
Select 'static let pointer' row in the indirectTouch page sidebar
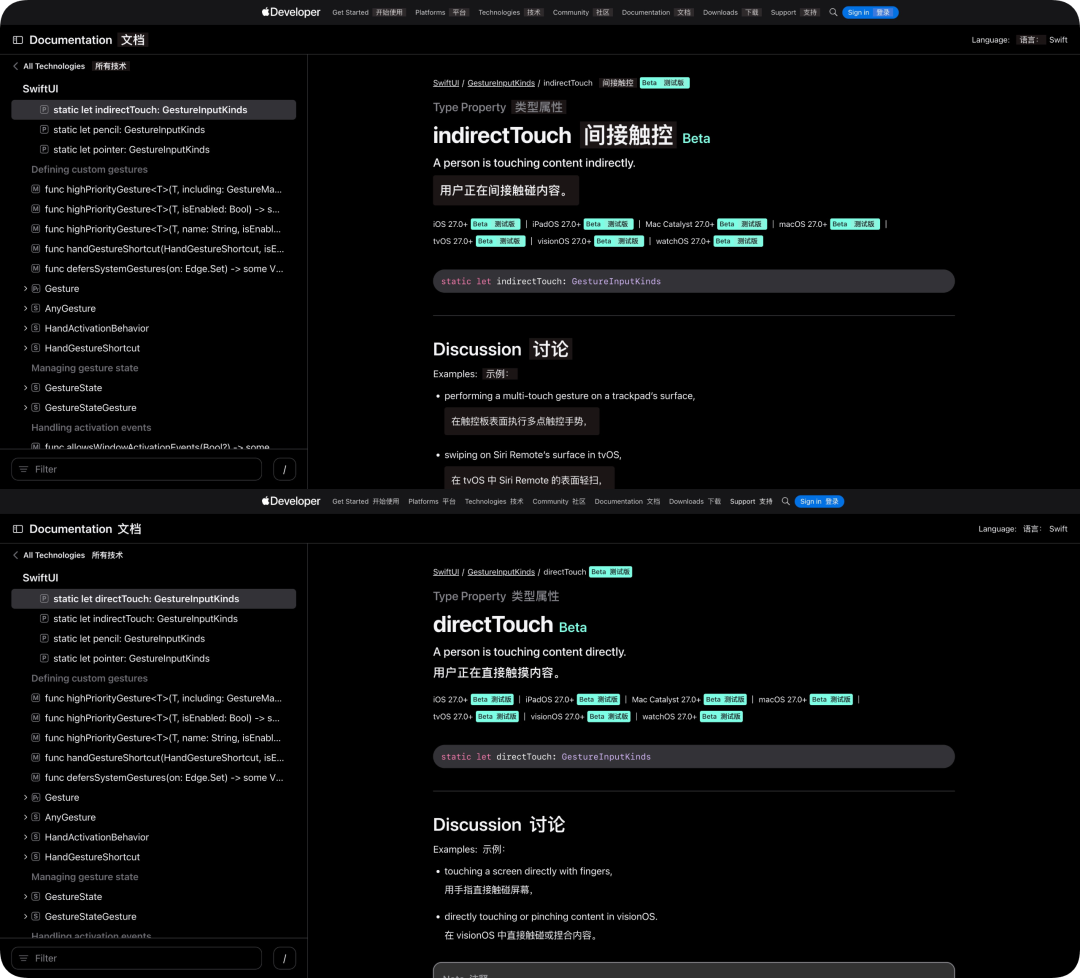[154, 149]
